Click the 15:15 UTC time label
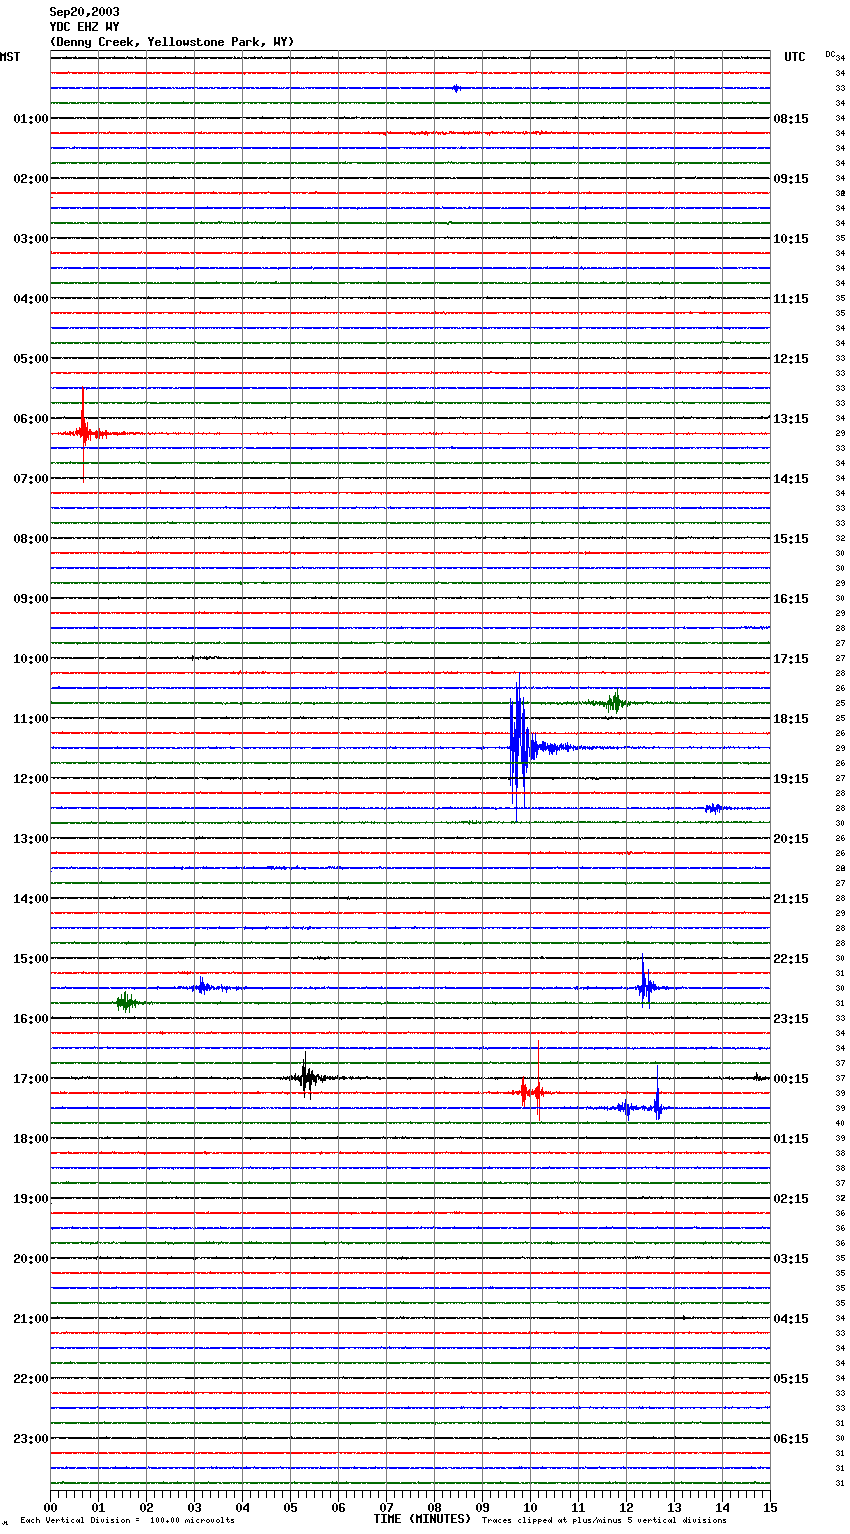 791,539
